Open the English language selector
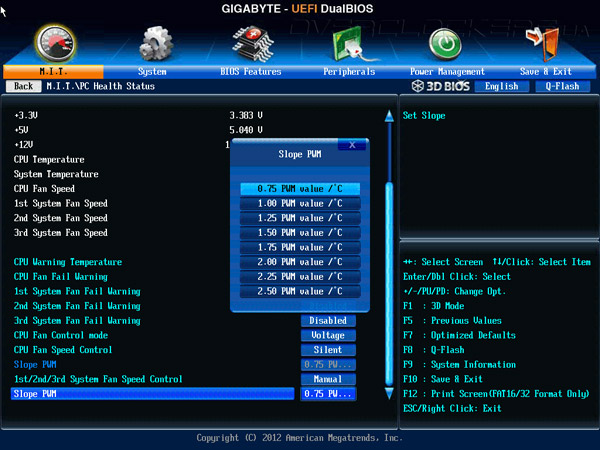Image resolution: width=600 pixels, height=450 pixels. click(x=502, y=86)
